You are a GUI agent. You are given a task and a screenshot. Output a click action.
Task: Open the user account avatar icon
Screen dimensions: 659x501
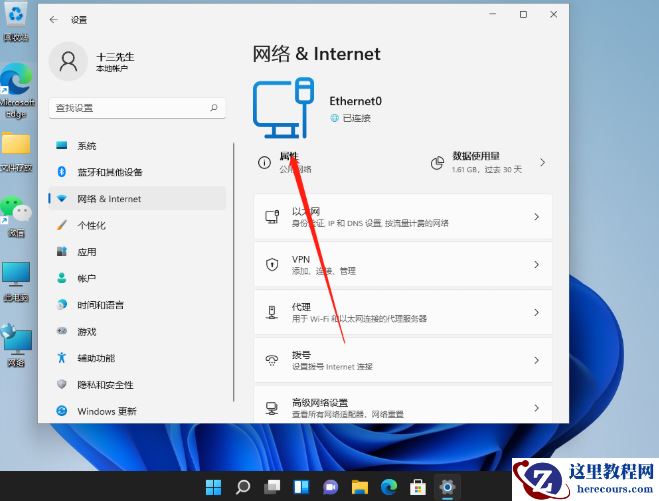click(68, 61)
